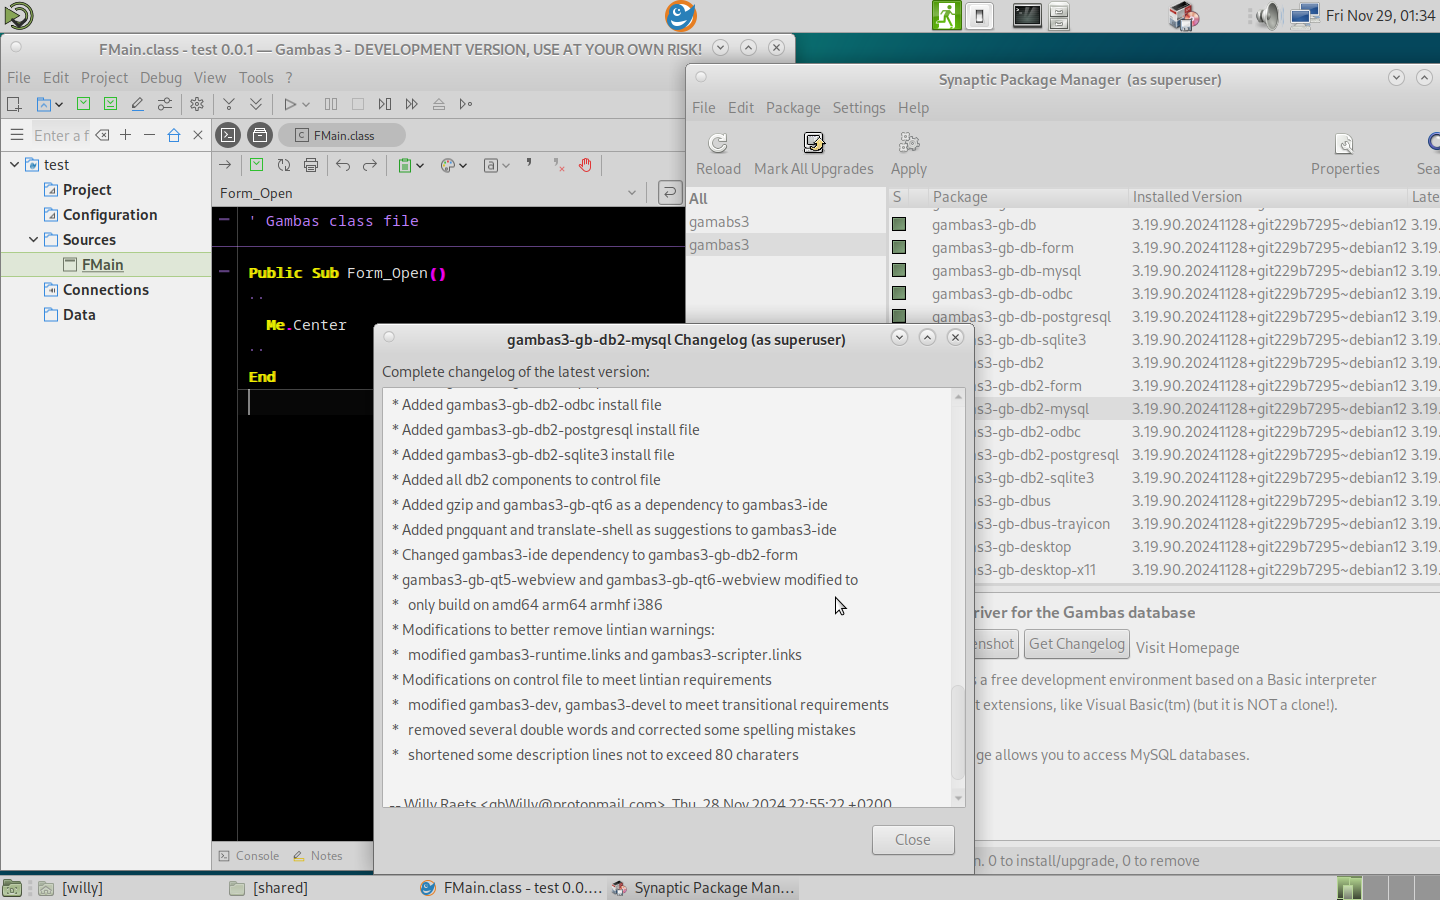Open project properties sliders icon

coord(165,104)
